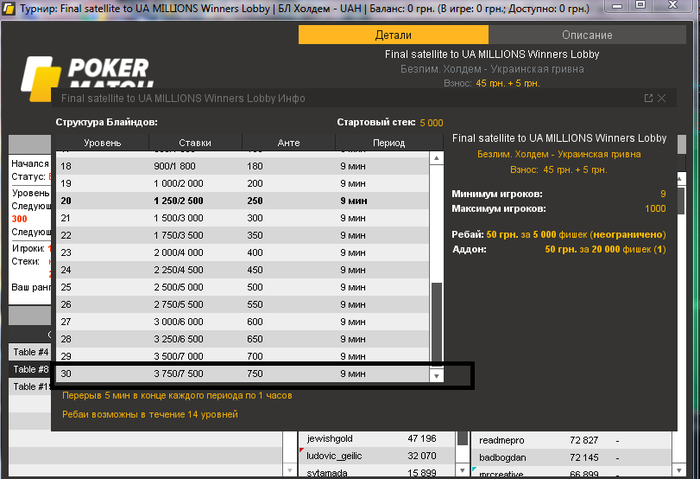Switch to the Детали tab
Image resolution: width=700 pixels, height=479 pixels.
pos(393,35)
